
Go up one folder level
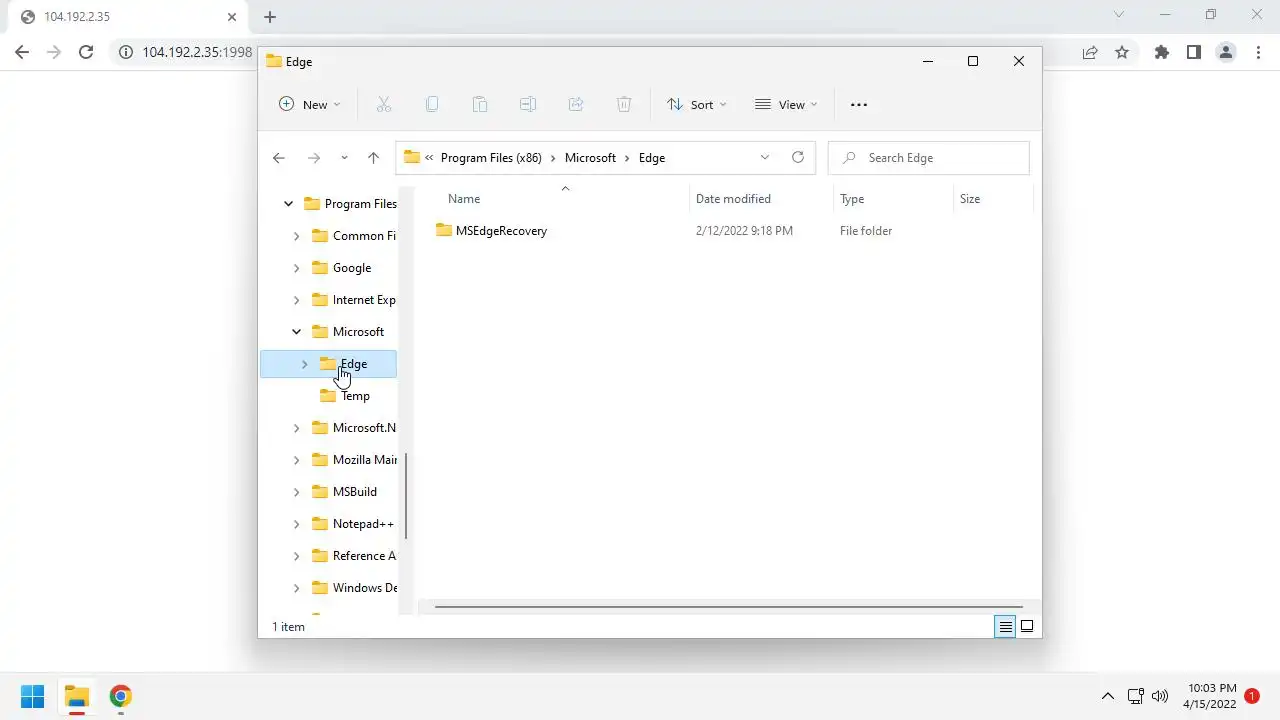point(373,158)
